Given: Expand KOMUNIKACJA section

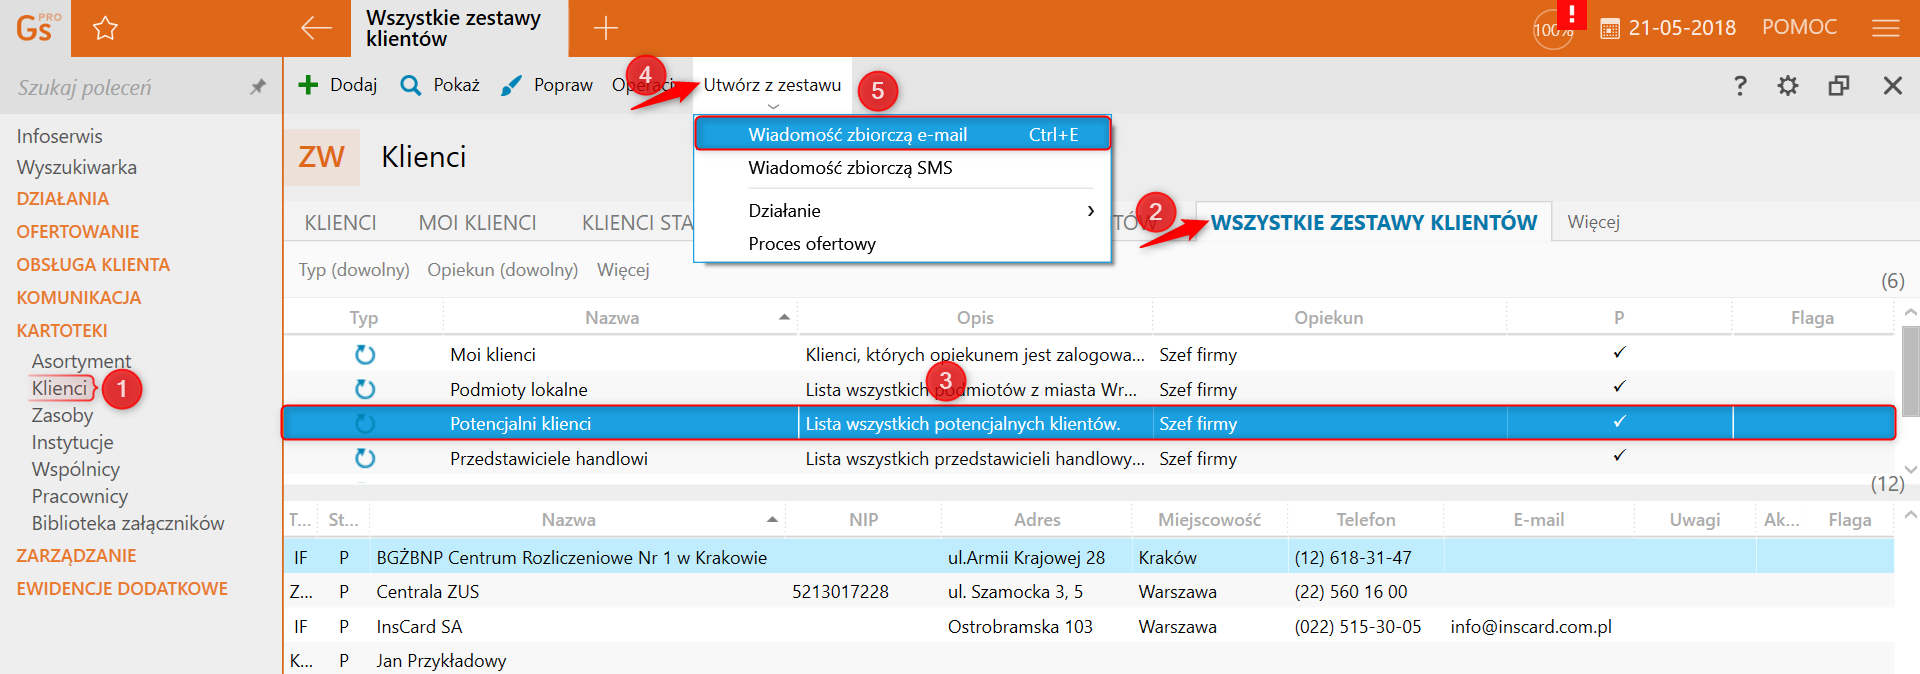Looking at the screenshot, I should pos(78,298).
